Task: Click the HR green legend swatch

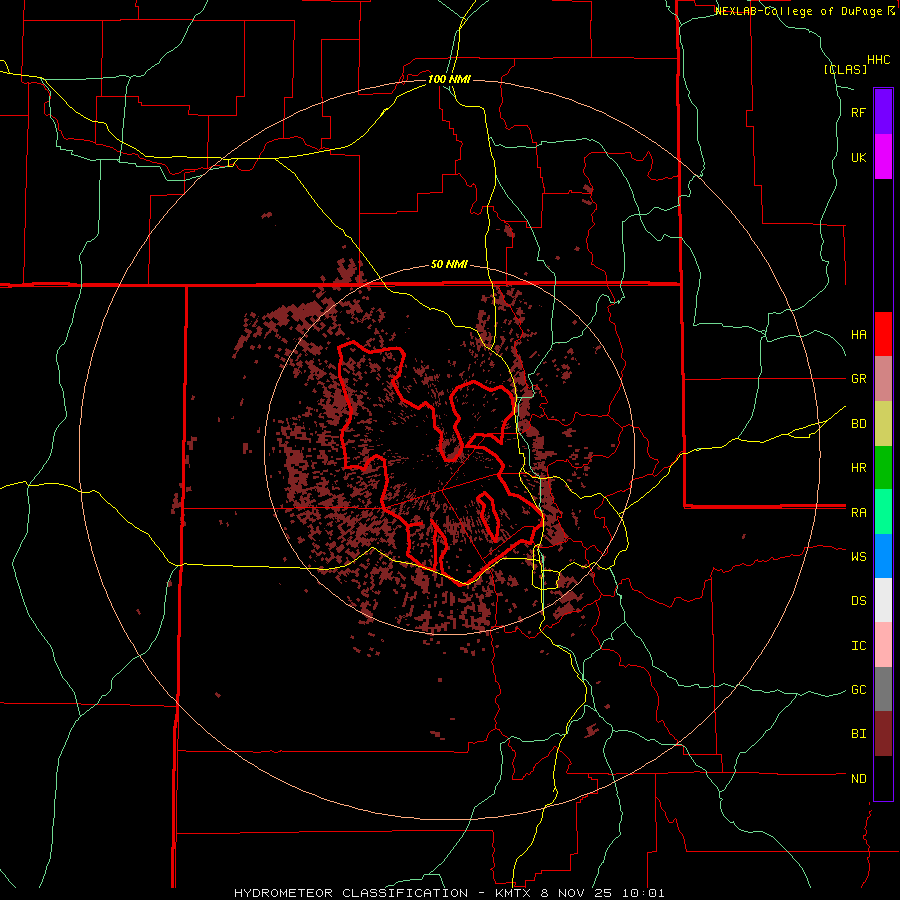Action: tap(883, 468)
